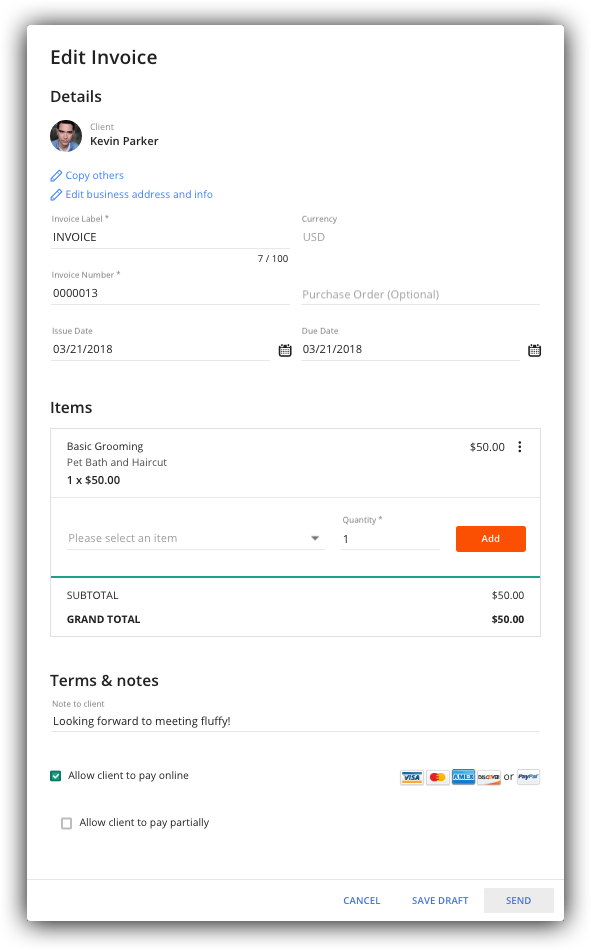Click the edit pencil for business address info
Image resolution: width=591 pixels, height=950 pixels.
coord(56,194)
